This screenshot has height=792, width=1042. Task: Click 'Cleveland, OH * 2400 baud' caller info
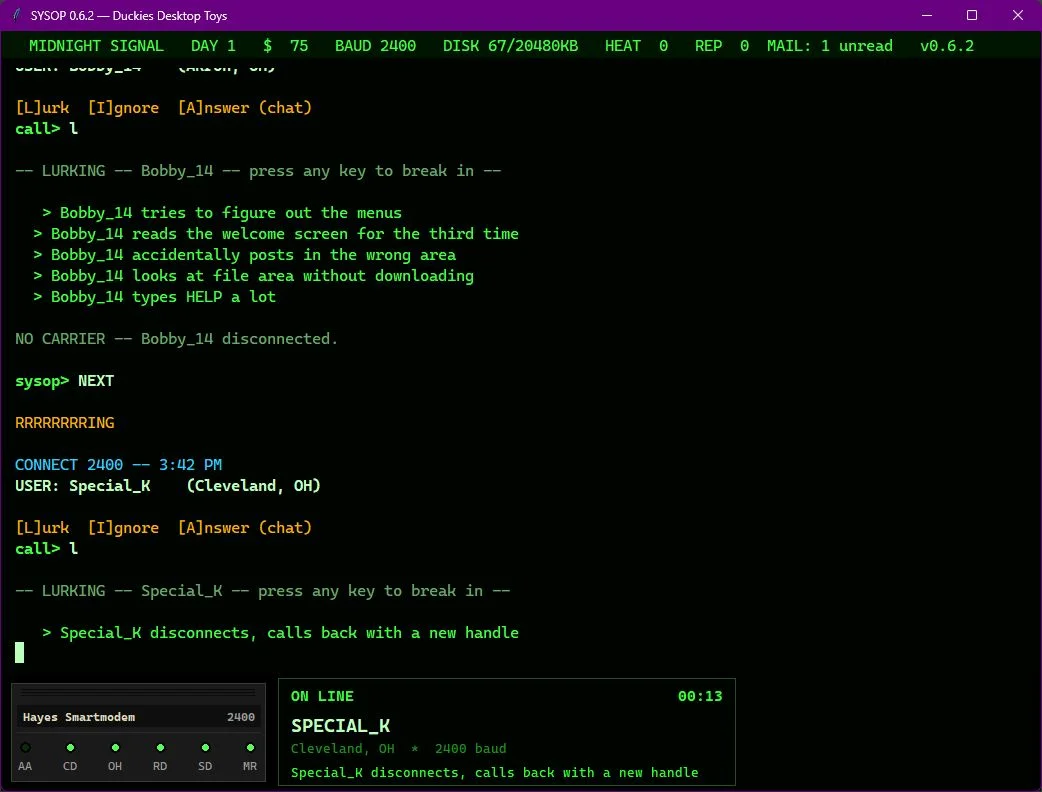[399, 749]
